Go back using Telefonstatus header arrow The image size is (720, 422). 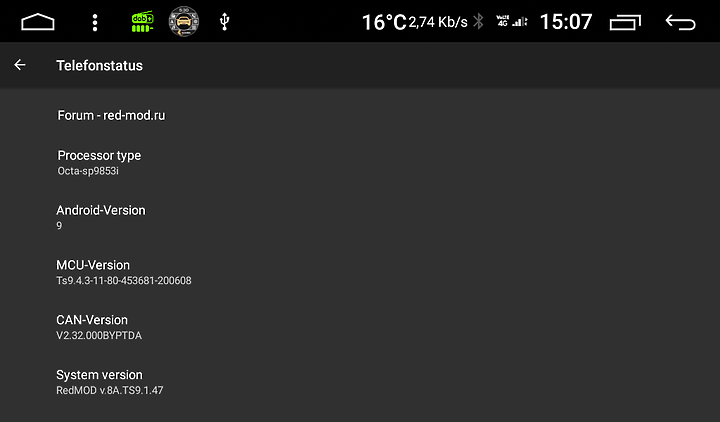click(x=20, y=65)
